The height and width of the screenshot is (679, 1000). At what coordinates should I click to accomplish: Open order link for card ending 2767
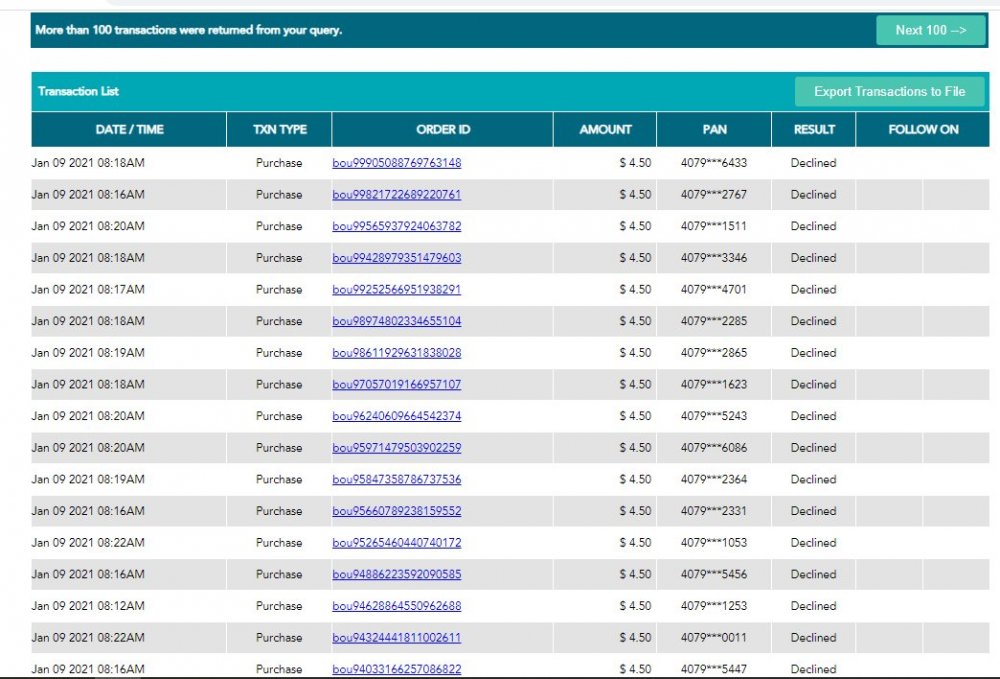(397, 195)
